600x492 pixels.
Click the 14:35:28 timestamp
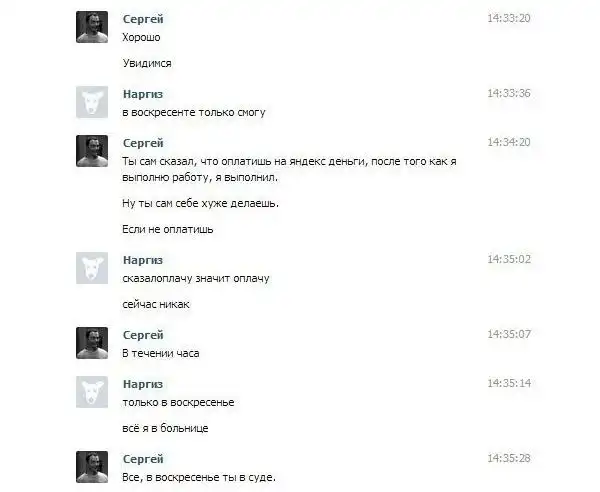[x=509, y=458]
